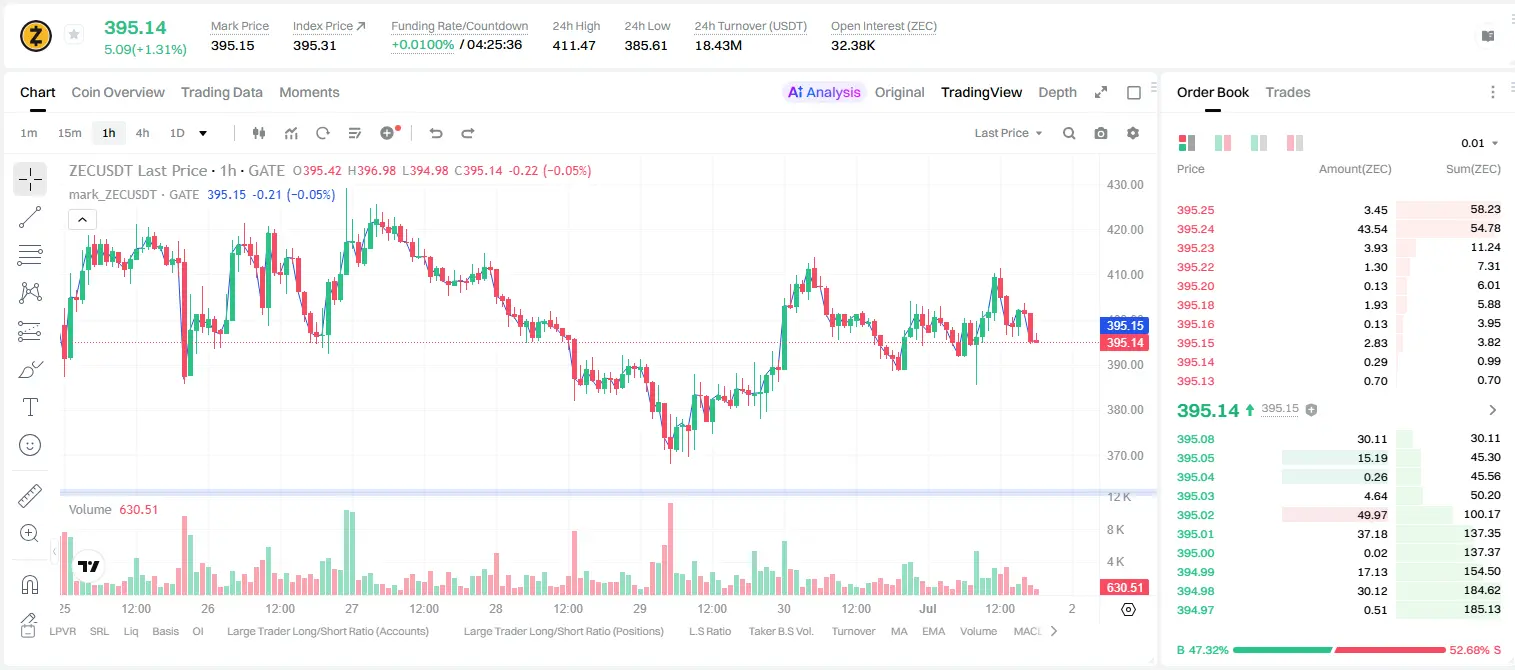Image resolution: width=1515 pixels, height=670 pixels.
Task: Click the AI Analysis button
Action: coord(823,92)
